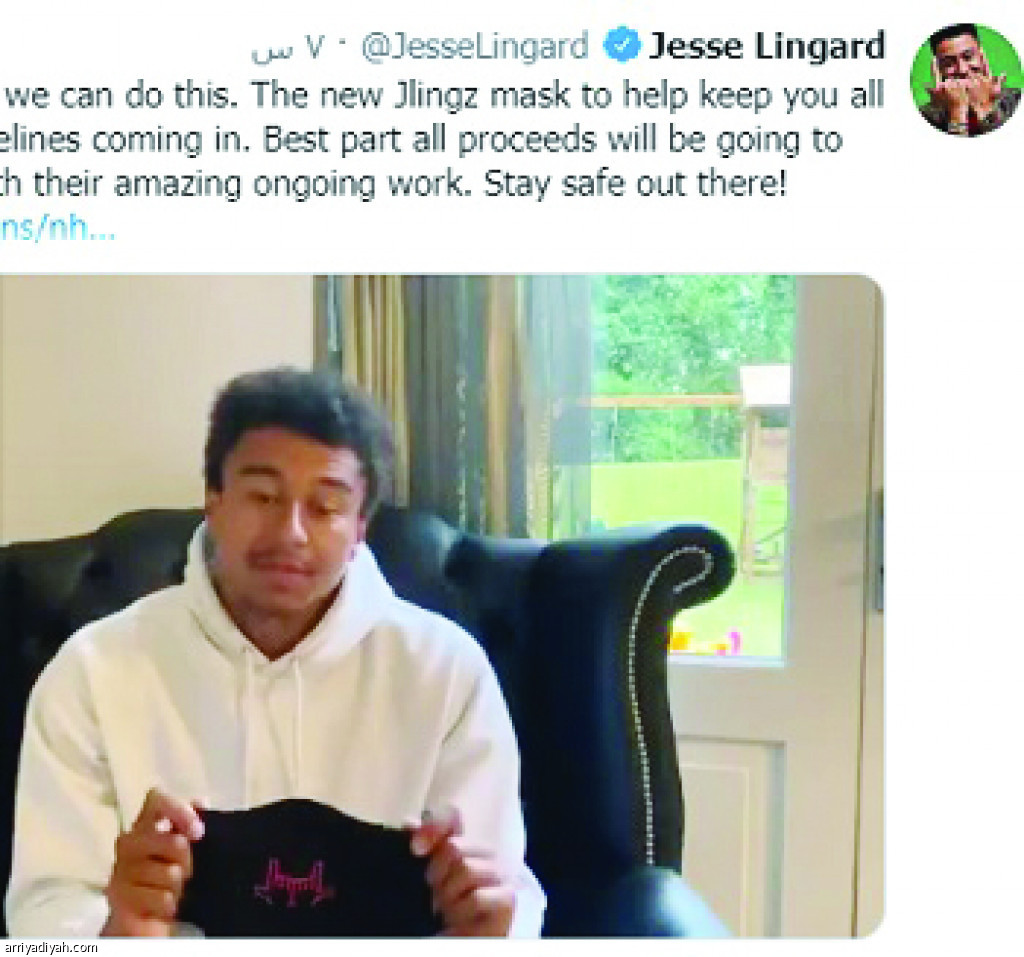Click the arriyadiyah.com watermark
This screenshot has height=957, width=1024.
(50, 947)
